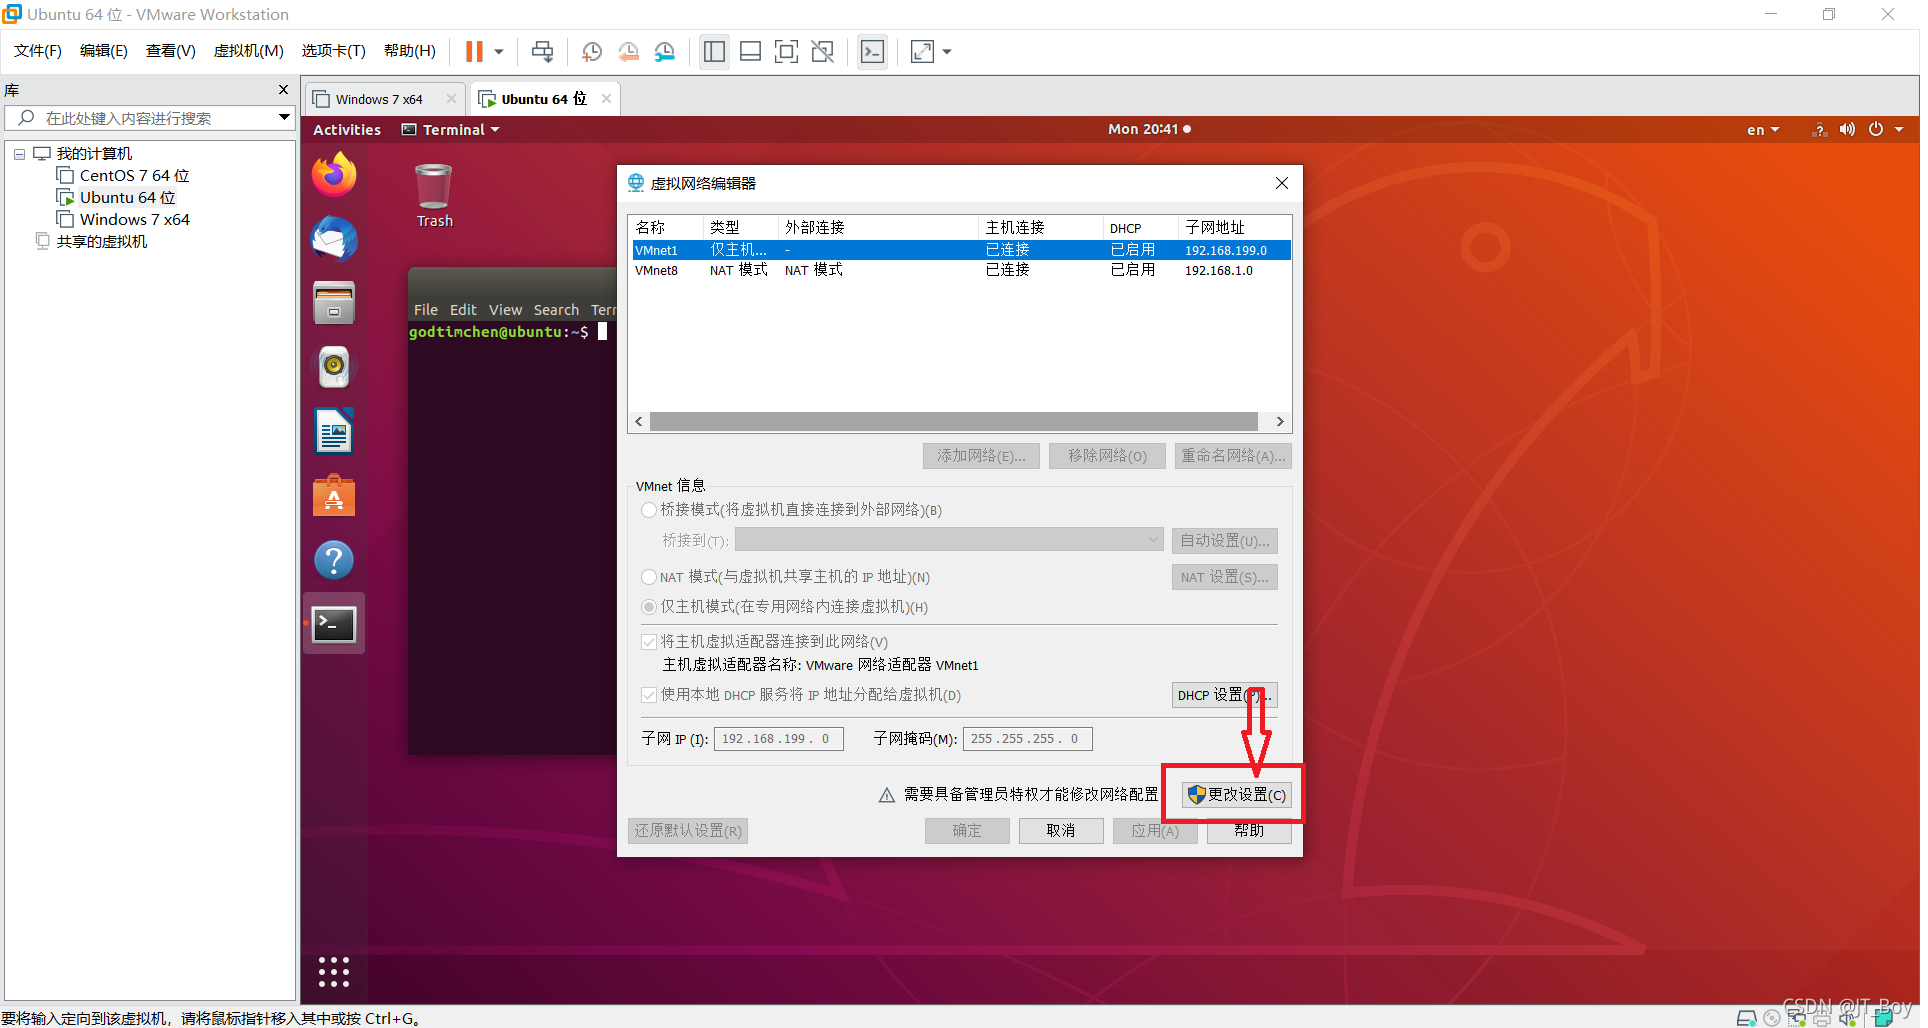Image resolution: width=1928 pixels, height=1028 pixels.
Task: Click Activities in the Ubuntu top bar
Action: pos(347,130)
